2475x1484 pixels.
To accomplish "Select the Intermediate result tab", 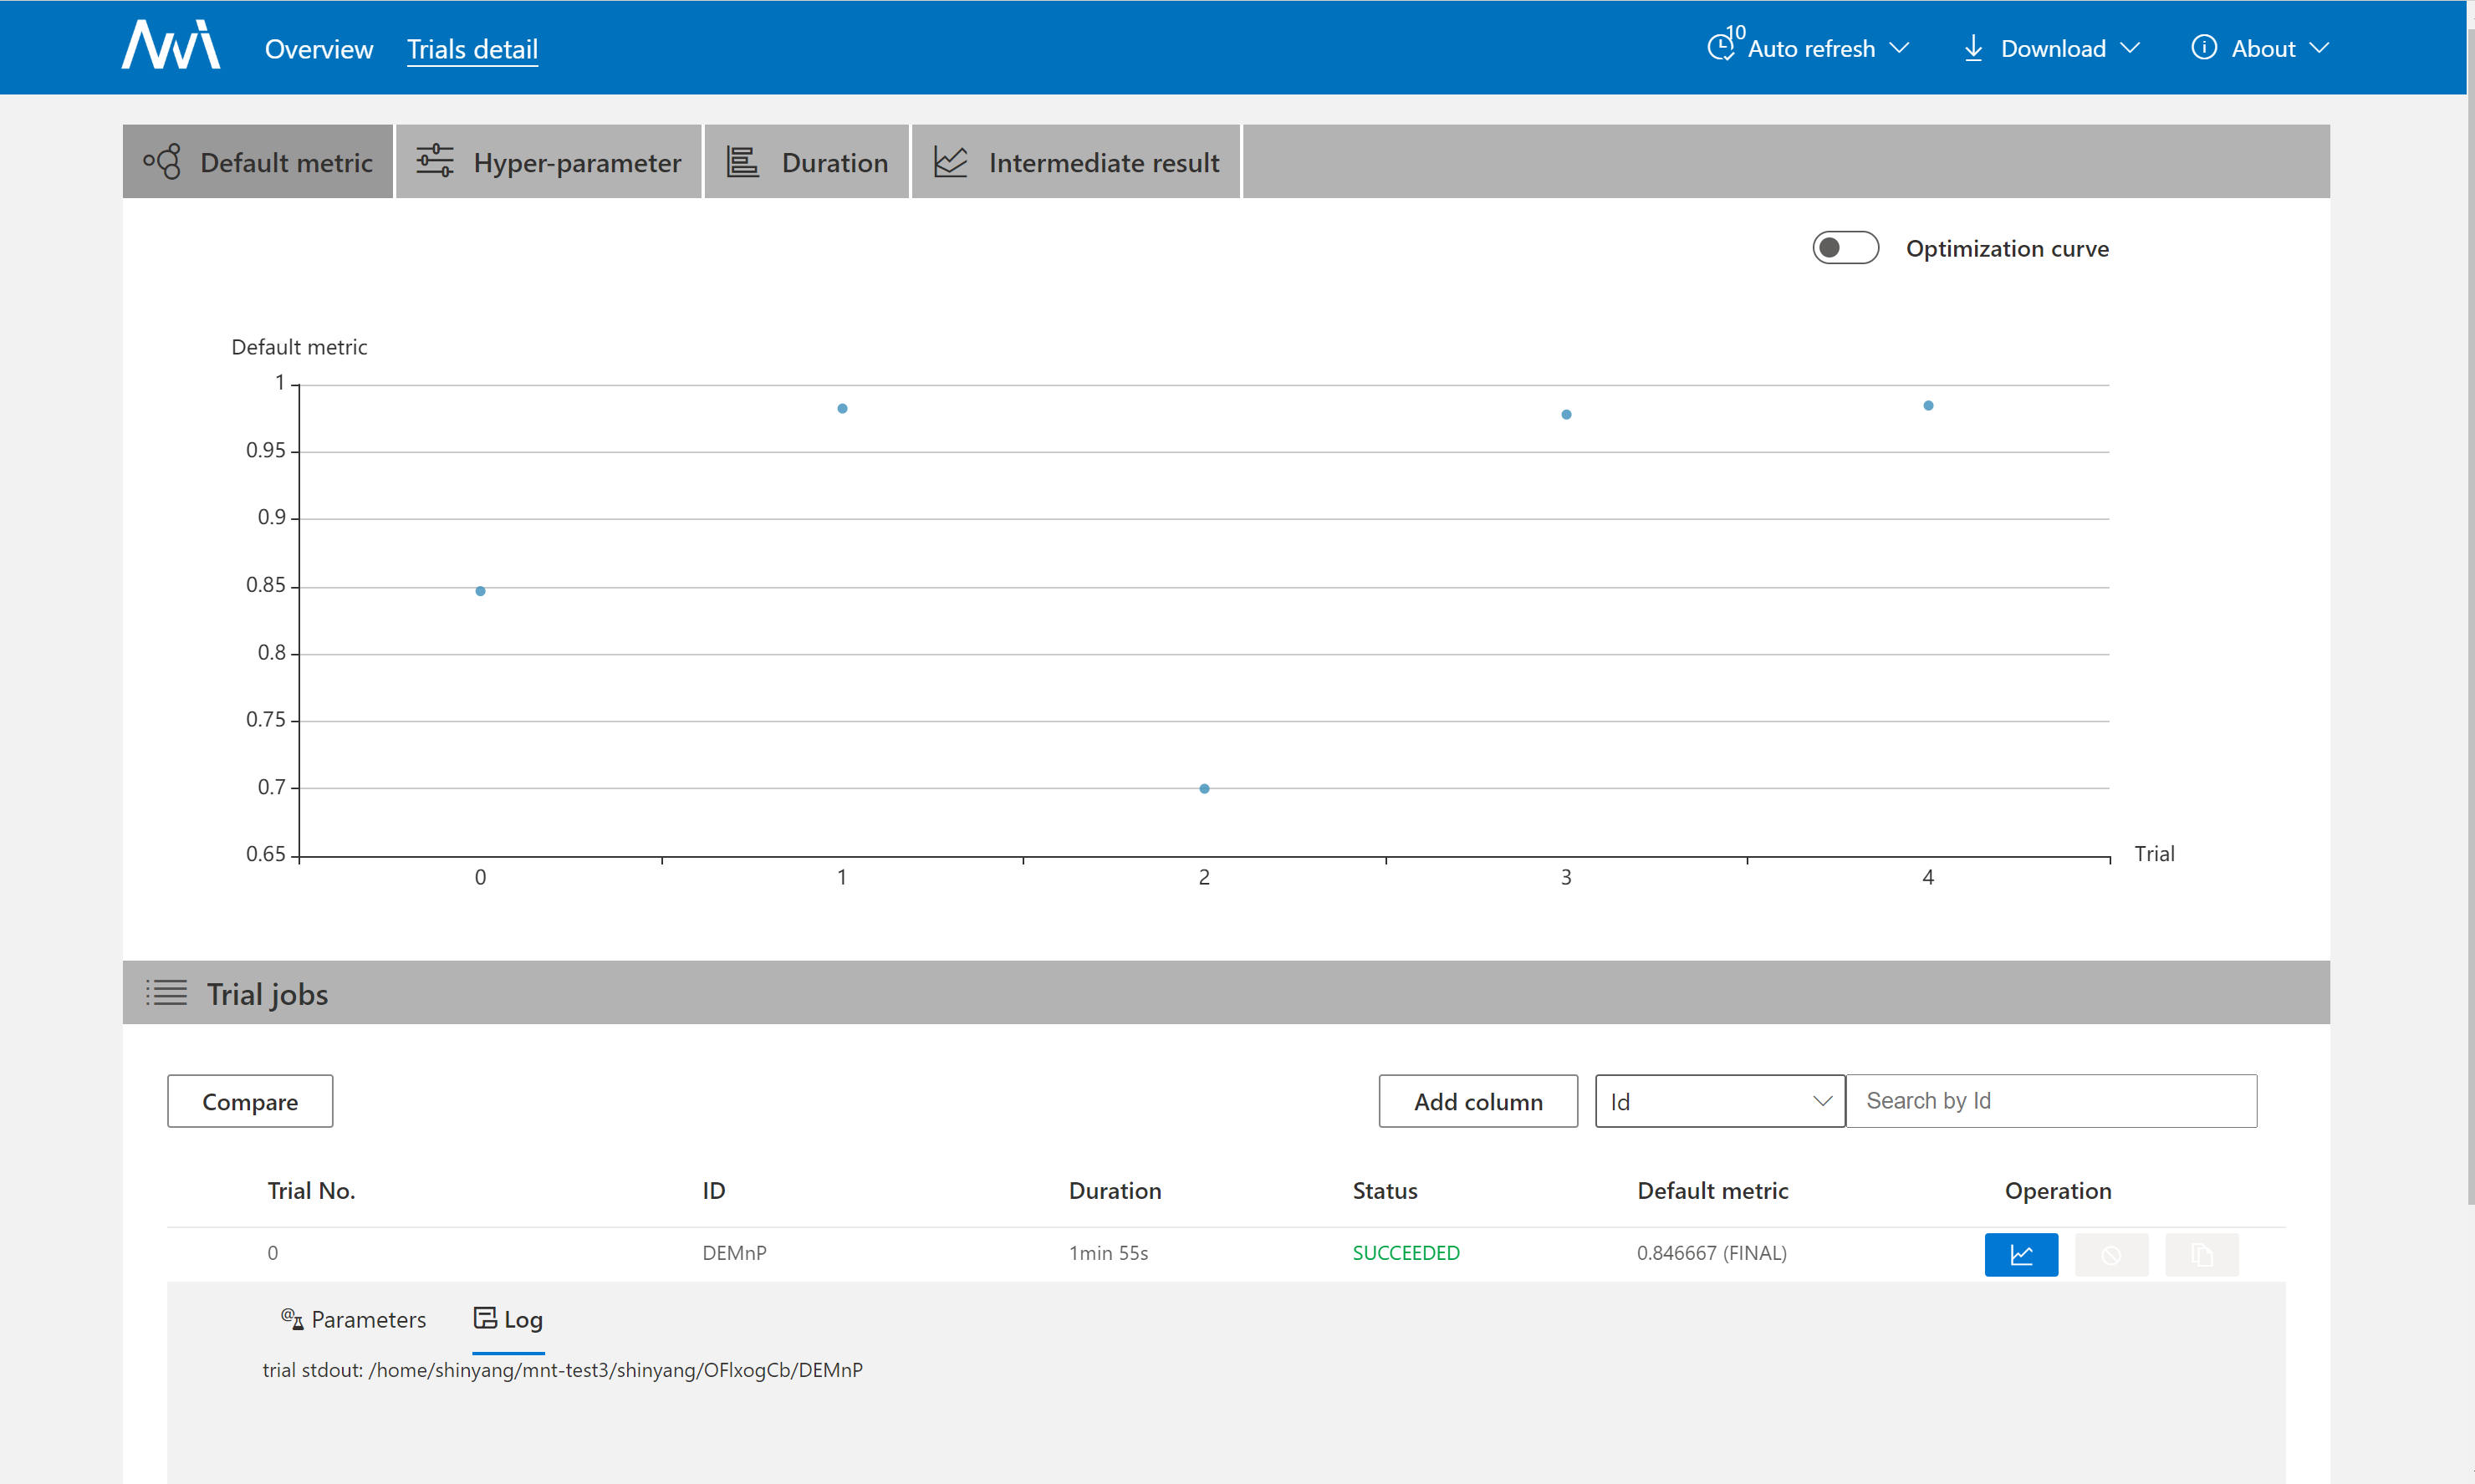I will click(1076, 162).
